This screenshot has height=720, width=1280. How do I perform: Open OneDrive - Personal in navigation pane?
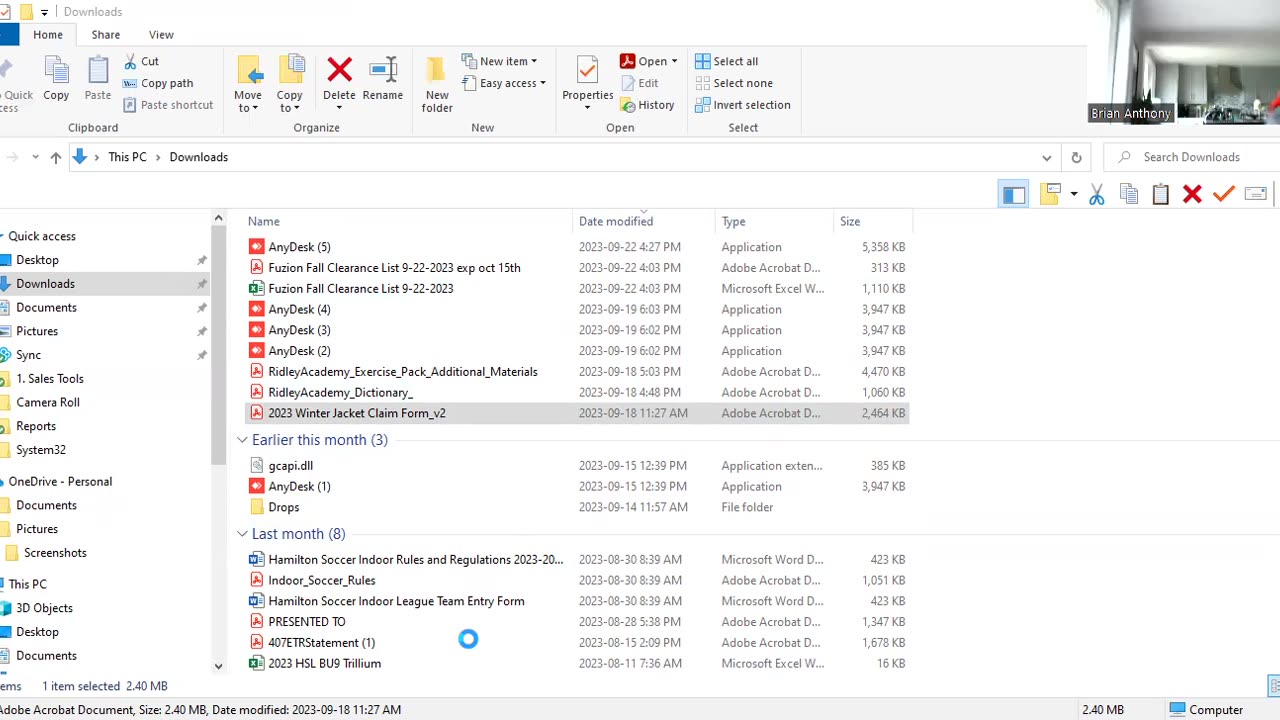coord(60,482)
